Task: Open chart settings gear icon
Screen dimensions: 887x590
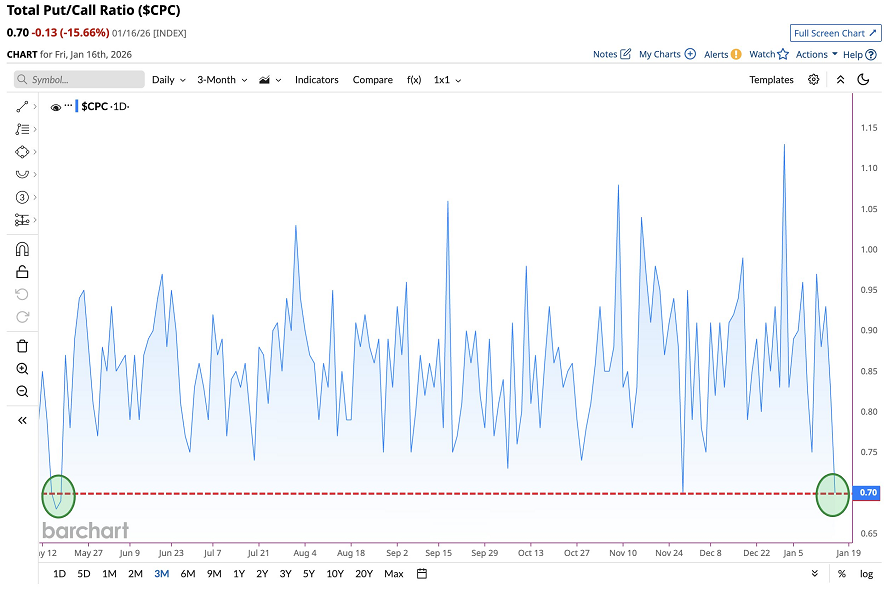Action: point(814,80)
